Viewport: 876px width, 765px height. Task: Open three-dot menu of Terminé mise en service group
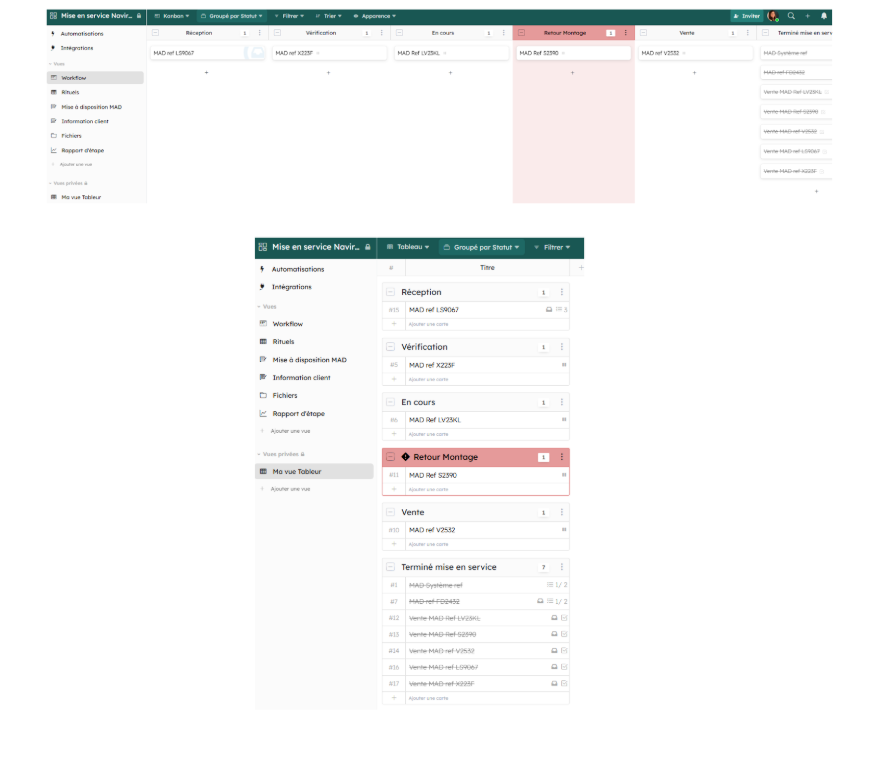point(562,567)
